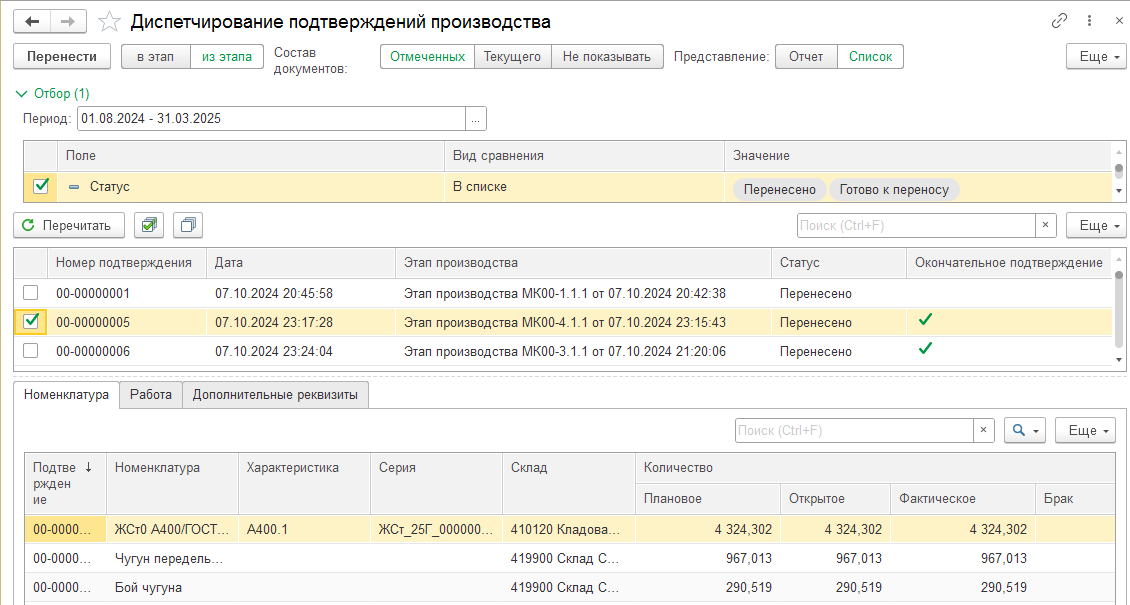Open the top-right Еще dropdown menu
Image resolution: width=1130 pixels, height=605 pixels.
point(1096,57)
